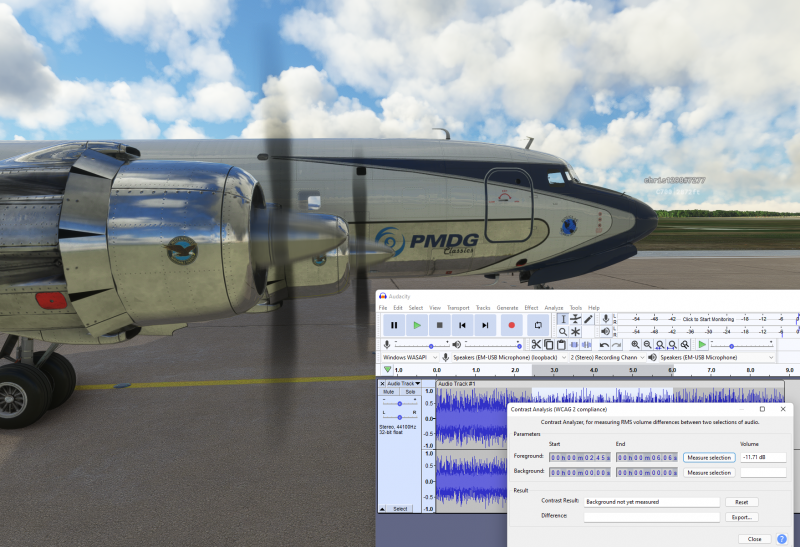The image size is (800, 547).
Task: Collapse the track with up arrow
Action: (382, 509)
